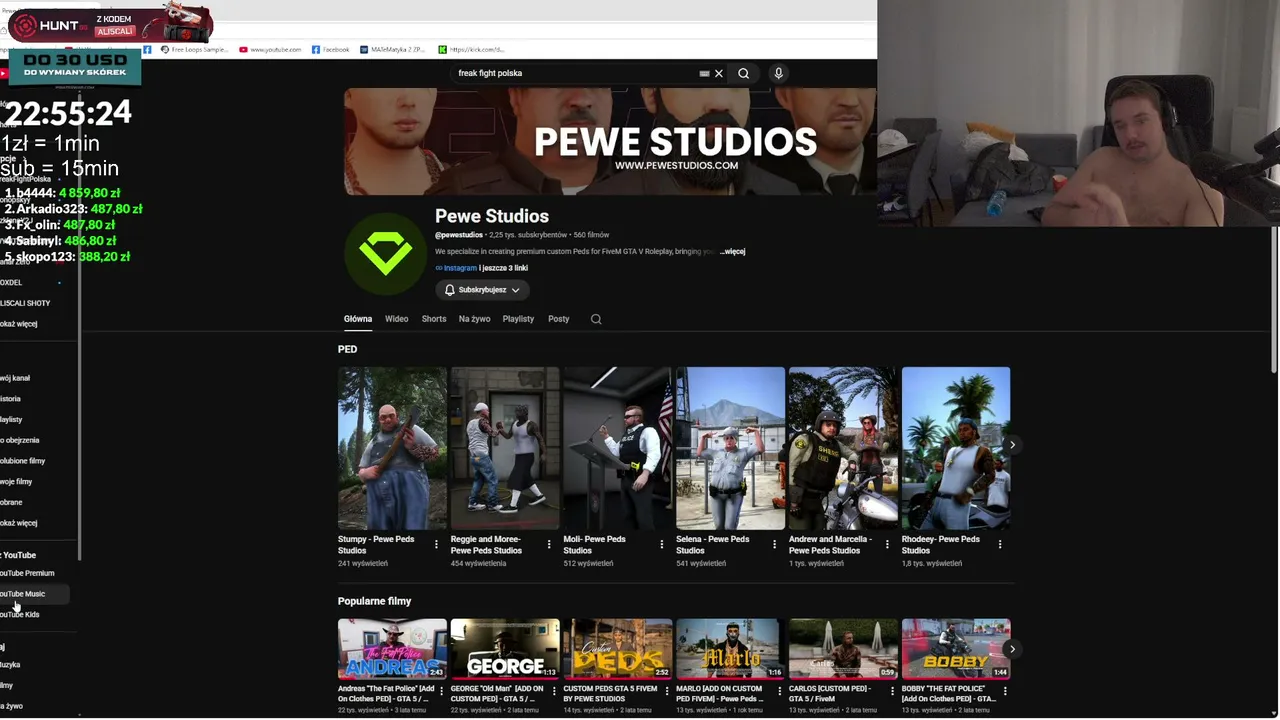Expand subscriptions with first 'Pokaż więcej'
The image size is (1280, 720).
click(19, 324)
